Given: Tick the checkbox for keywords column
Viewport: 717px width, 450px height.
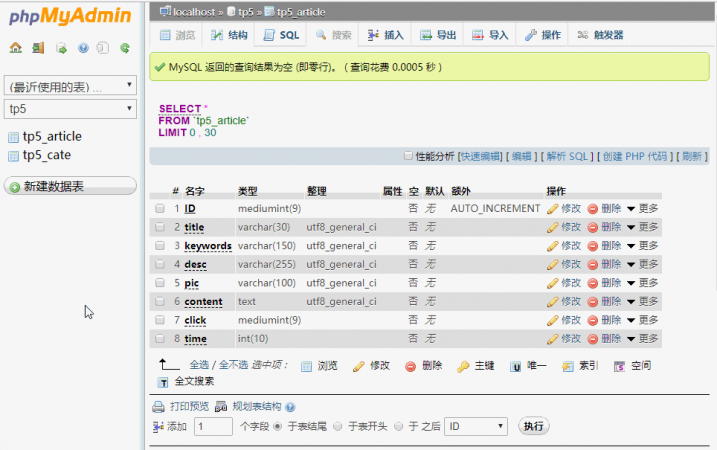Looking at the screenshot, I should 160,246.
